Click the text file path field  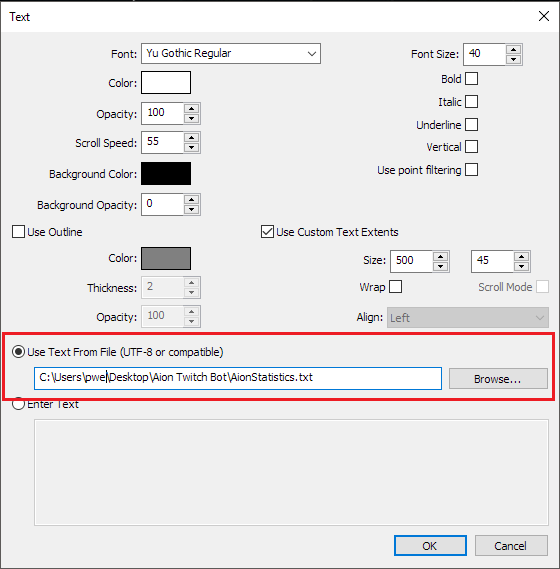238,378
